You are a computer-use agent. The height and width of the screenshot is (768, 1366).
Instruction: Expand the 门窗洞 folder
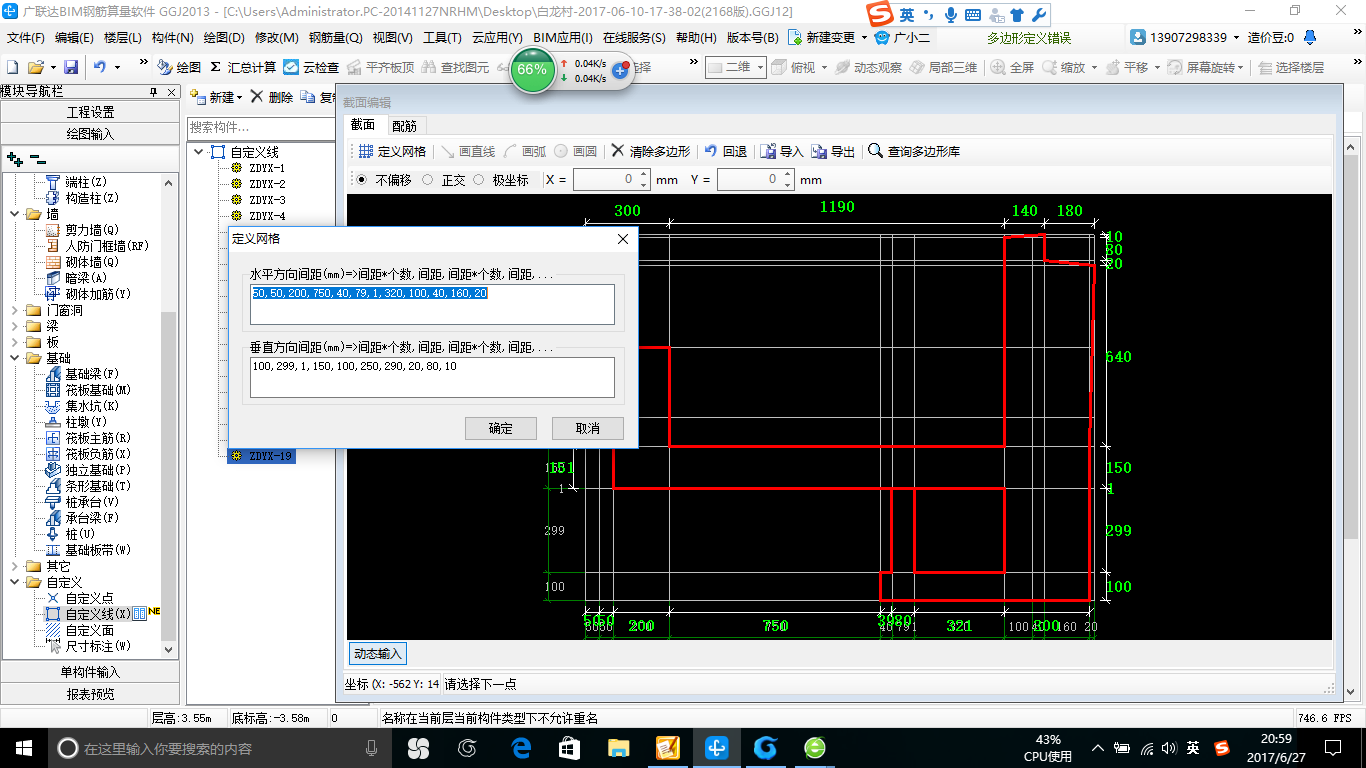click(14, 310)
